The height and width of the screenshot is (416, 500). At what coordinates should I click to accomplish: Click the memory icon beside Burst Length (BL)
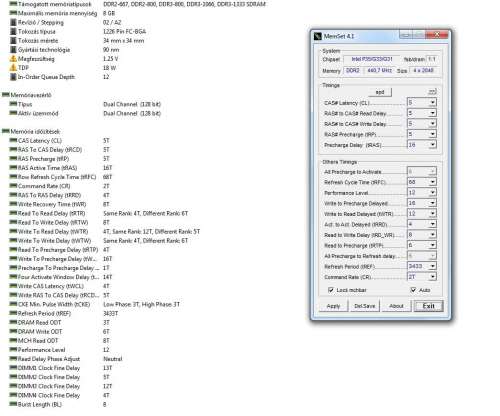13,404
